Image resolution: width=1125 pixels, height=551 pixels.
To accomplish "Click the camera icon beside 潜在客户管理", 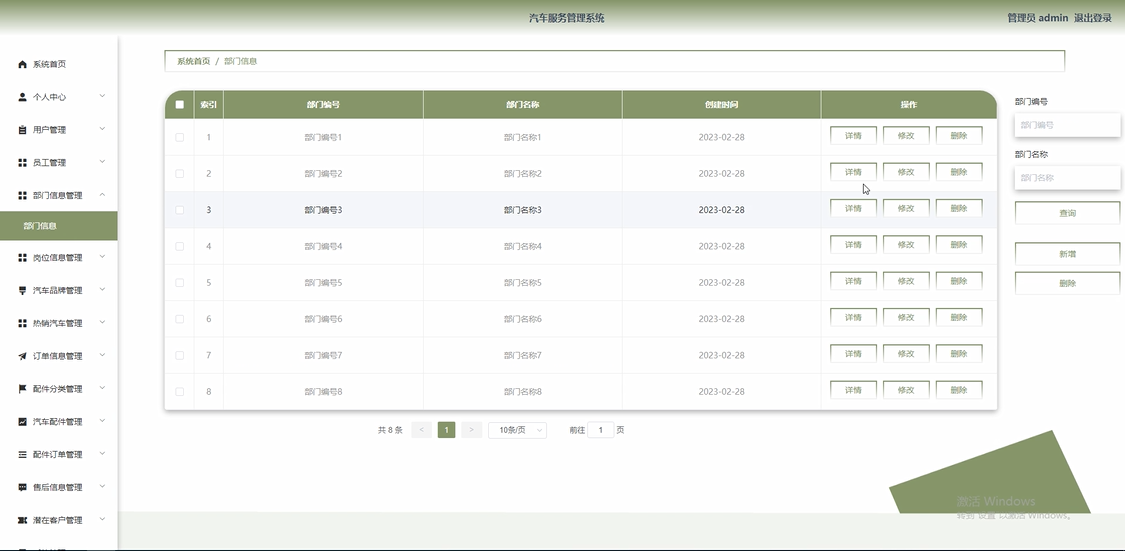I will (x=22, y=520).
